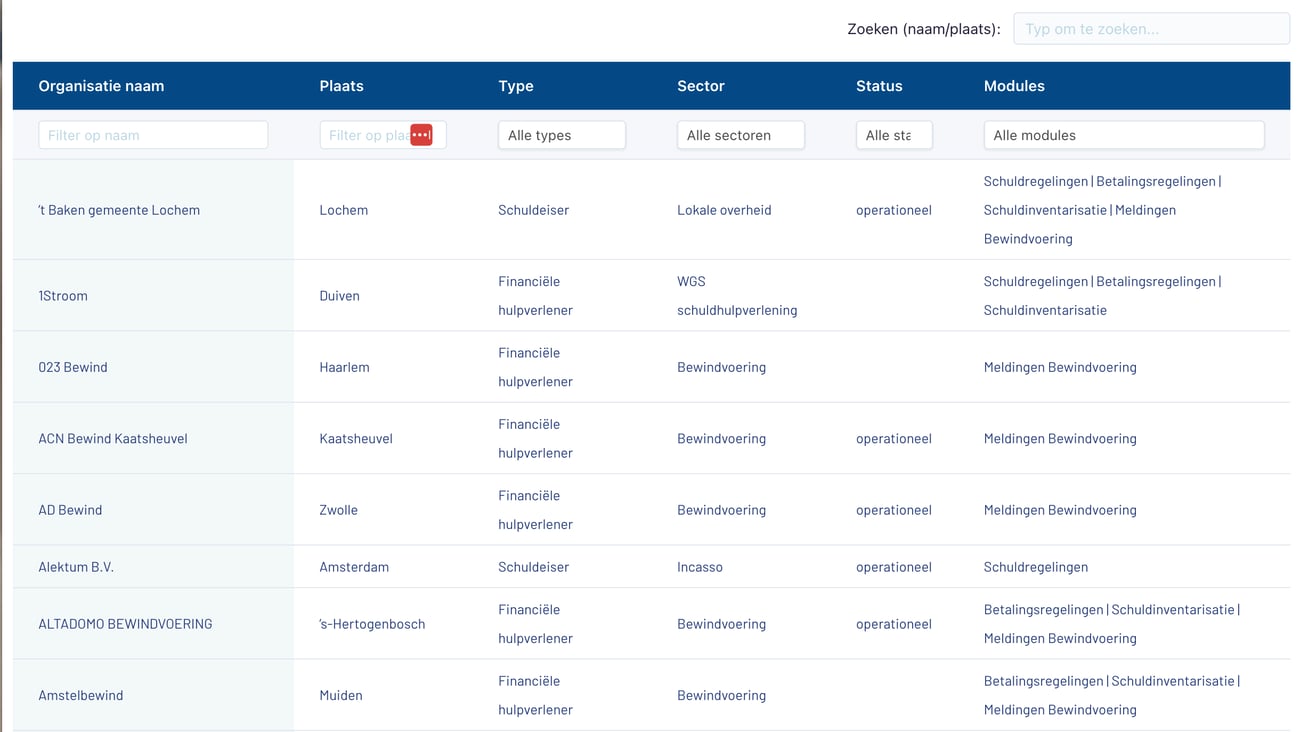Select the 't Baken gemeente Lochem row
The height and width of the screenshot is (732, 1300).
point(119,210)
